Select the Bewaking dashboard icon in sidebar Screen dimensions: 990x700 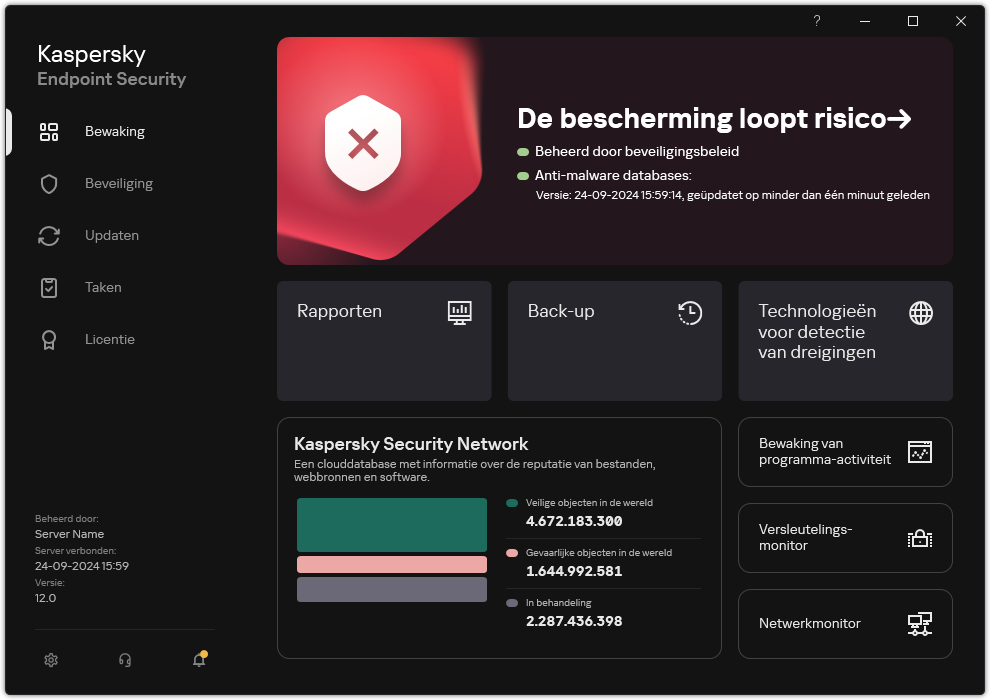click(49, 131)
